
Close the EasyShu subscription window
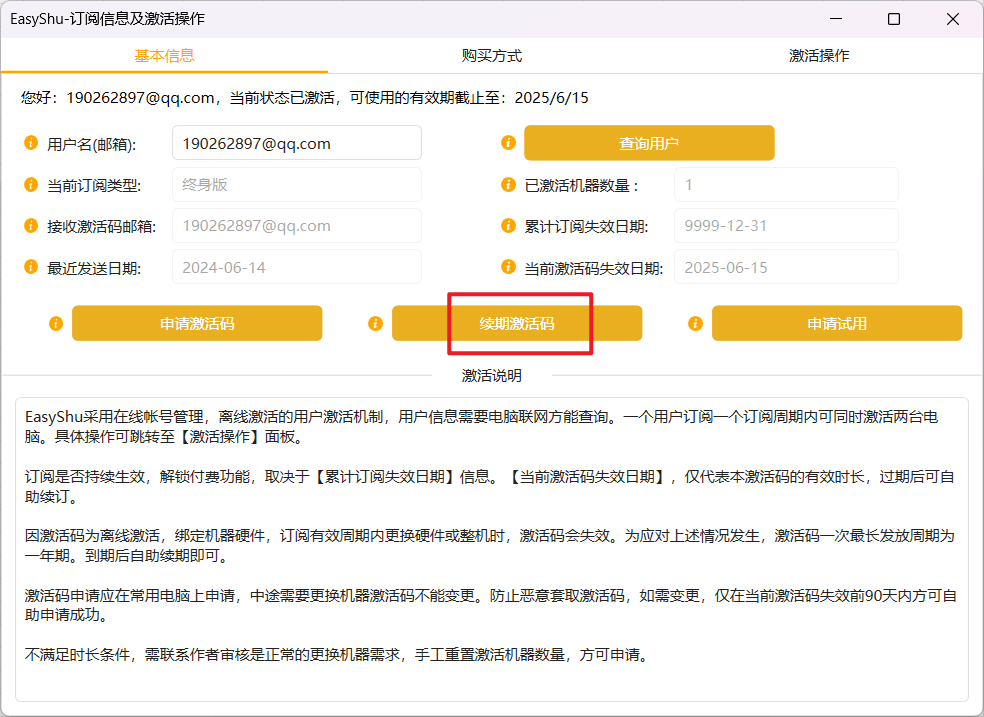pos(953,19)
